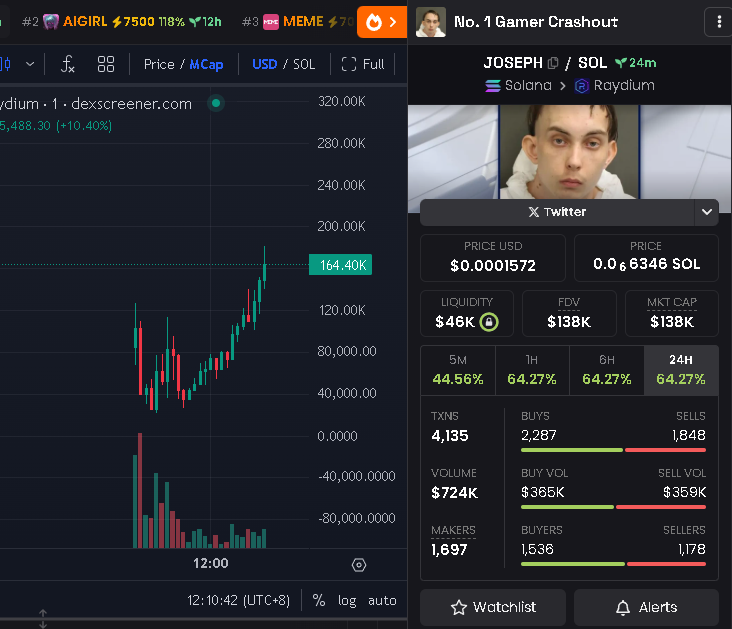Open the Alerts button

coord(646,607)
